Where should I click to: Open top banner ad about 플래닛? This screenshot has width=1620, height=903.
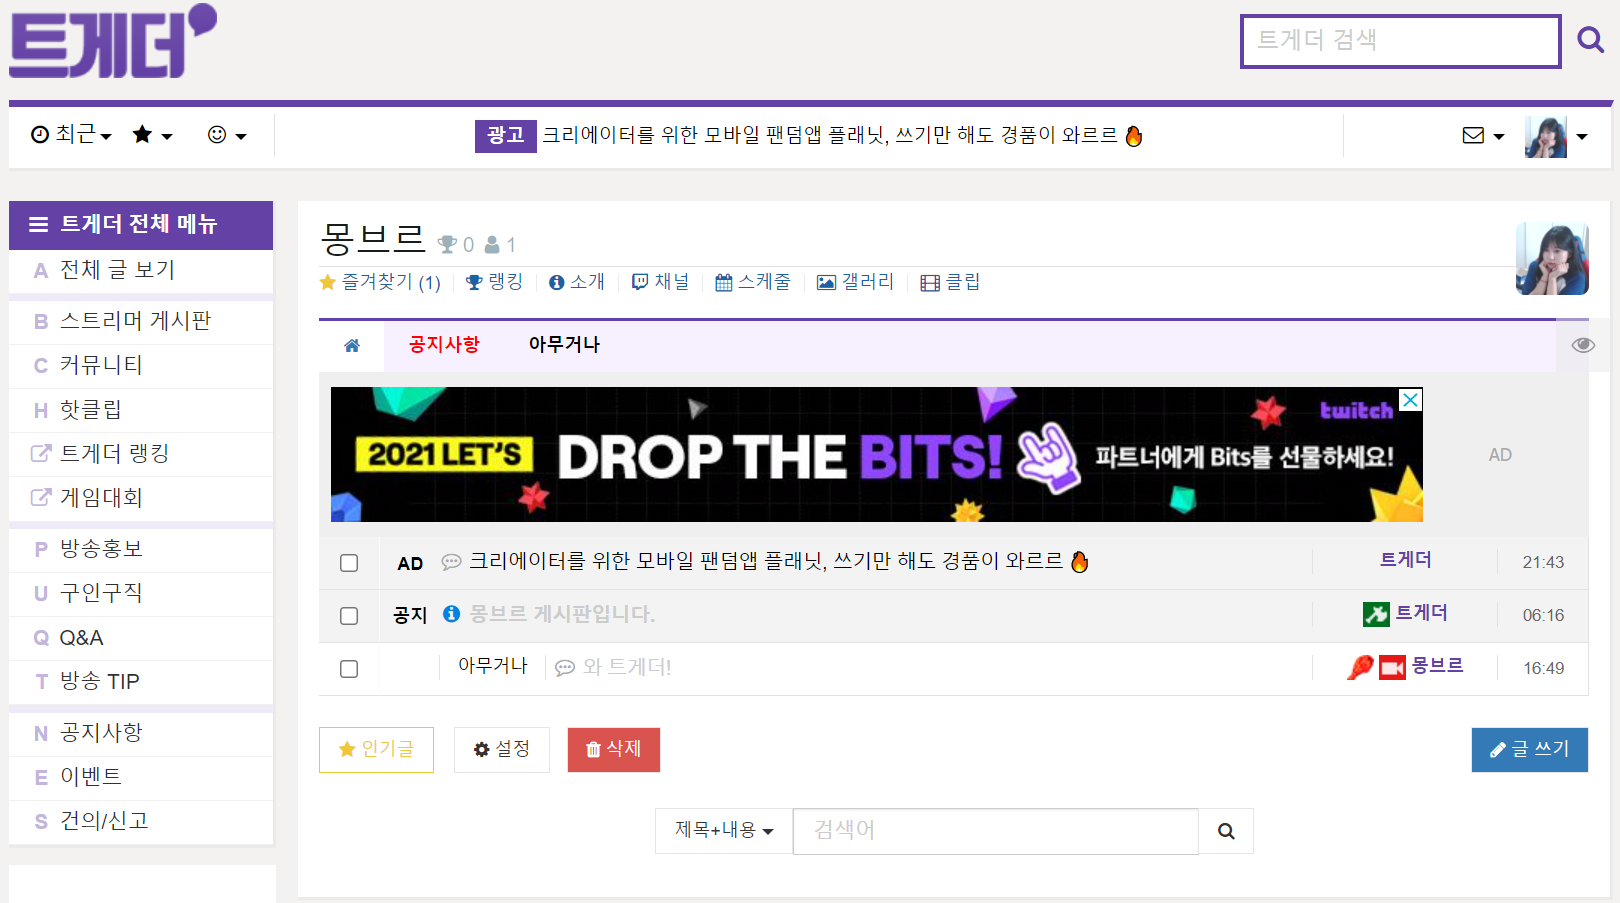(841, 135)
